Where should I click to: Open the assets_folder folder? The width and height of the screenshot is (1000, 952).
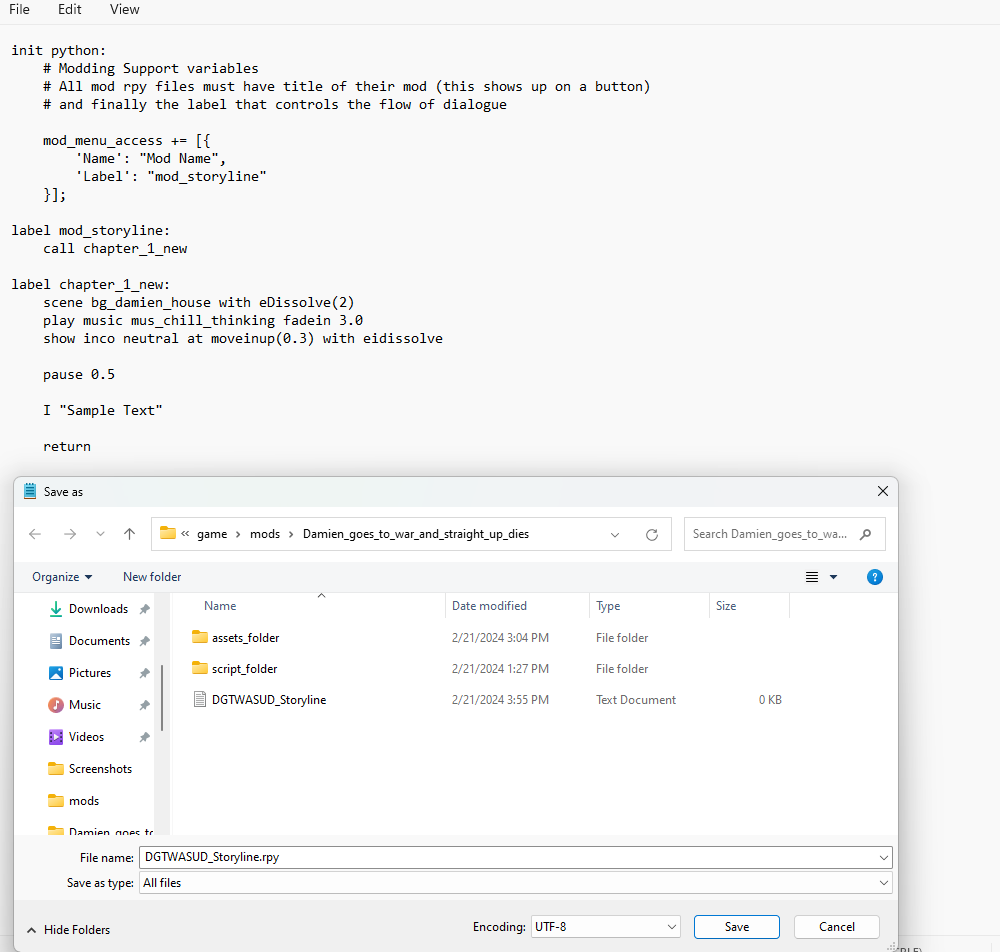tap(245, 638)
